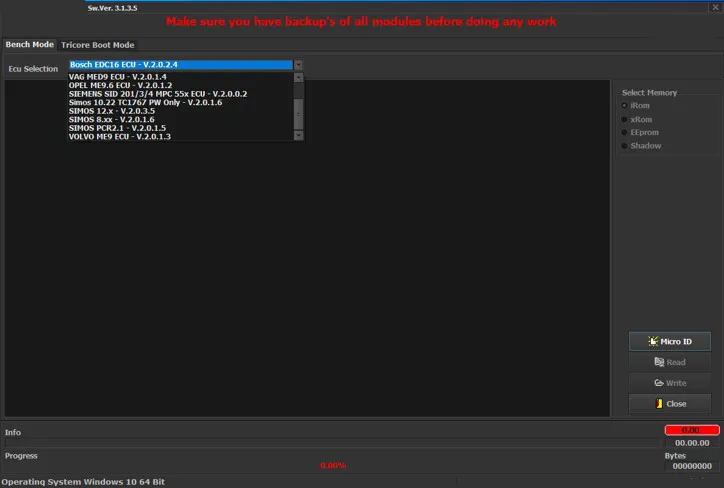Image resolution: width=724 pixels, height=488 pixels.
Task: Click the 00000000 bytes counter
Action: coord(692,466)
